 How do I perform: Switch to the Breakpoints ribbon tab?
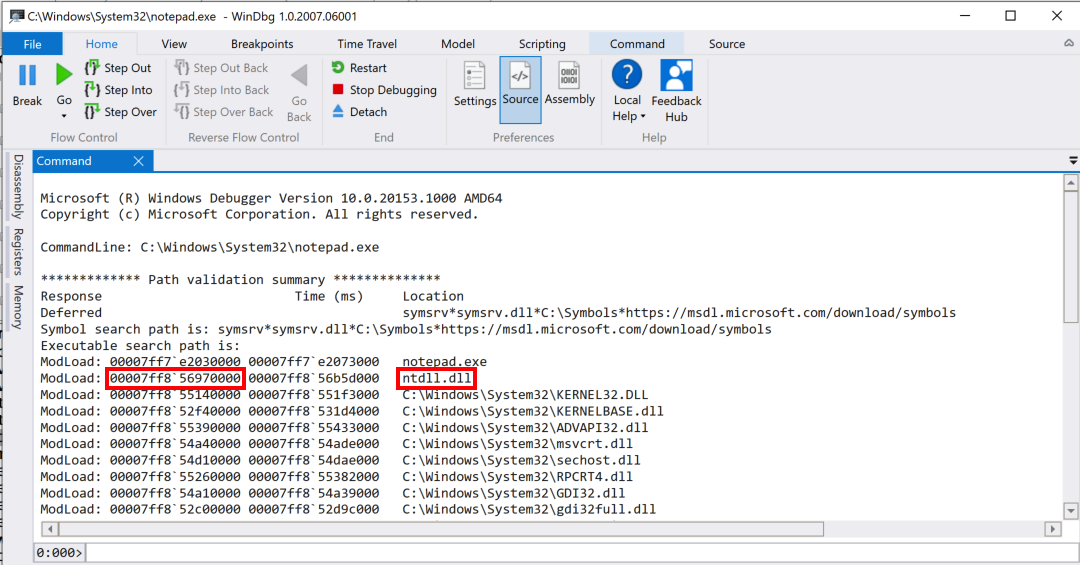[x=262, y=43]
